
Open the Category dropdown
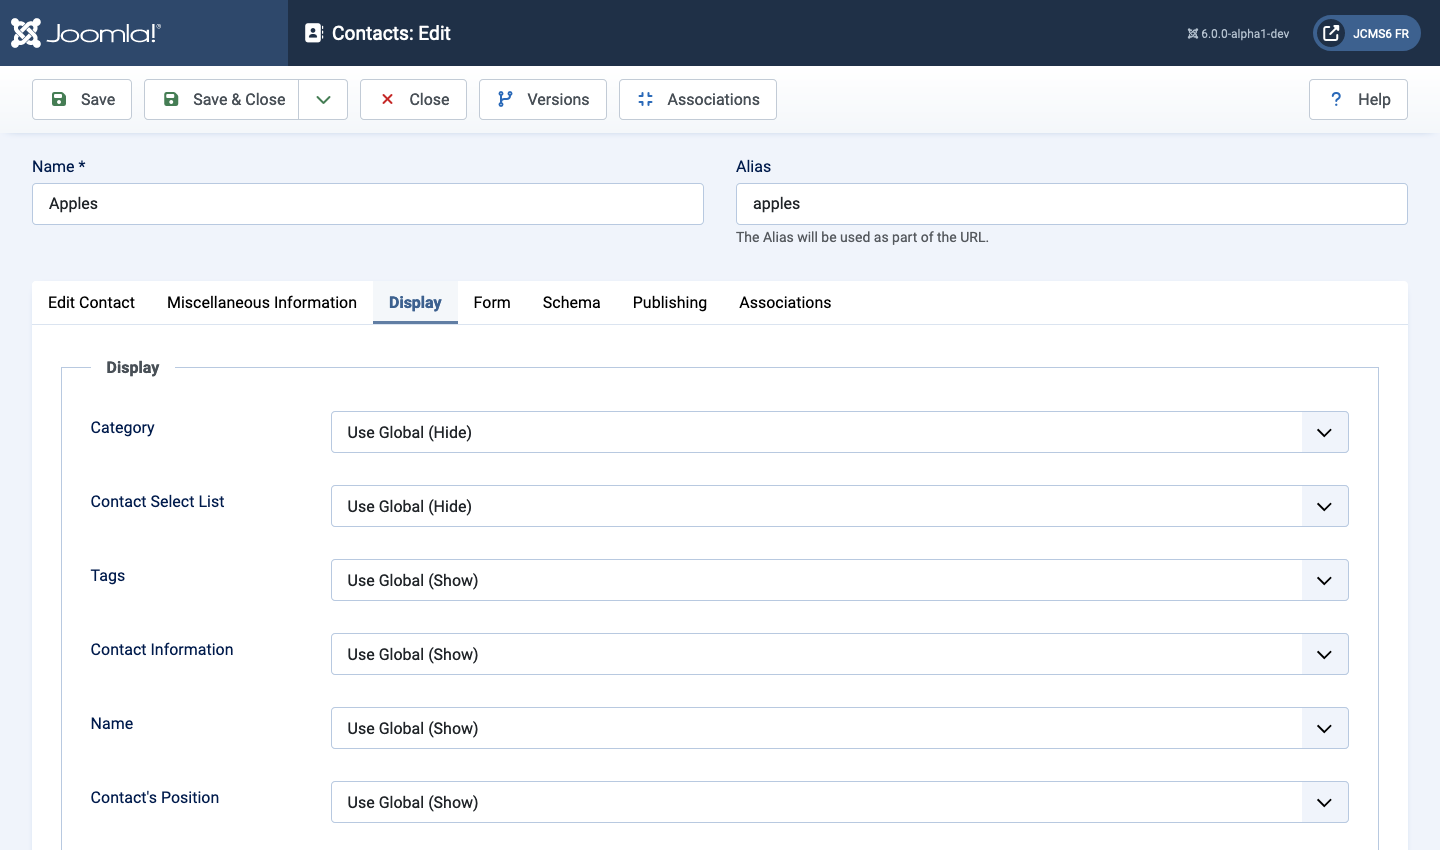[840, 432]
